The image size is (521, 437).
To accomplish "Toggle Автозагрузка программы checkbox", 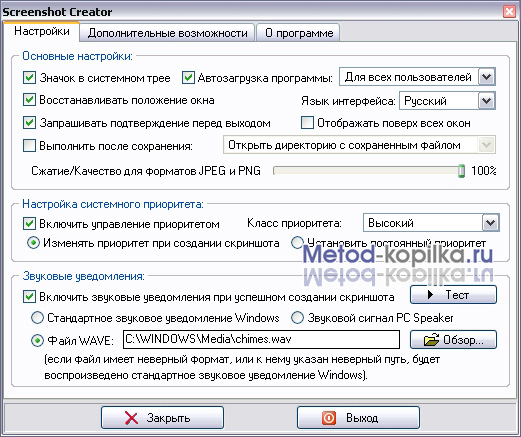I will tap(188, 78).
